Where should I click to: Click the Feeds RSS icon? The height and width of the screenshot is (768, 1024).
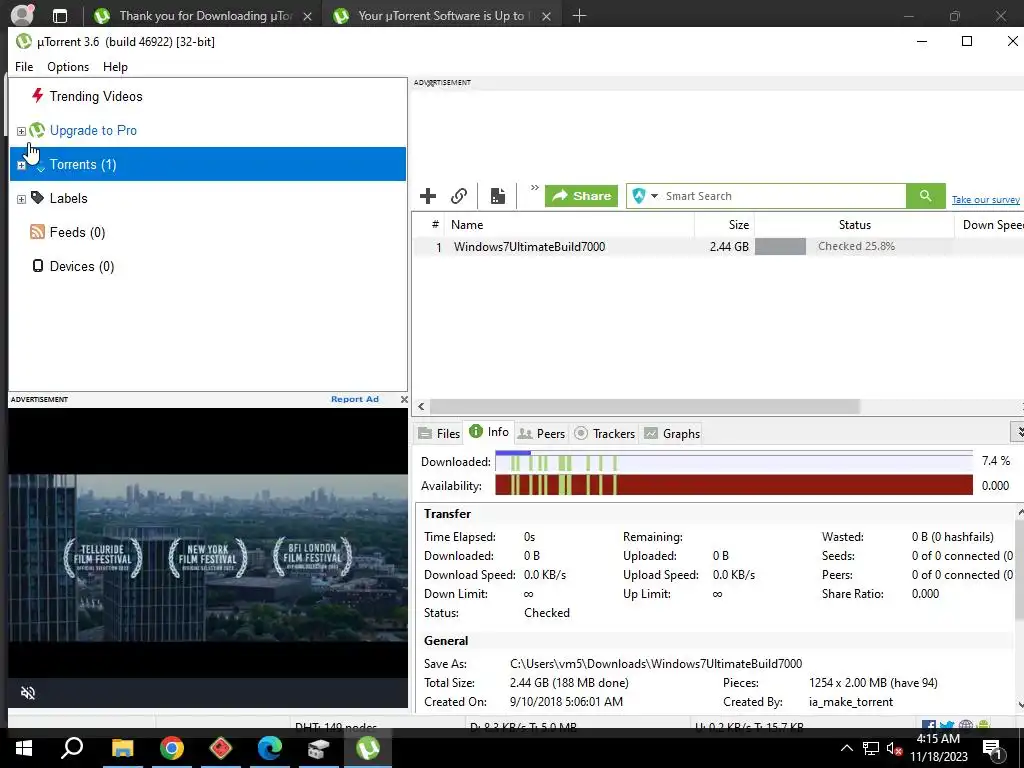point(38,232)
